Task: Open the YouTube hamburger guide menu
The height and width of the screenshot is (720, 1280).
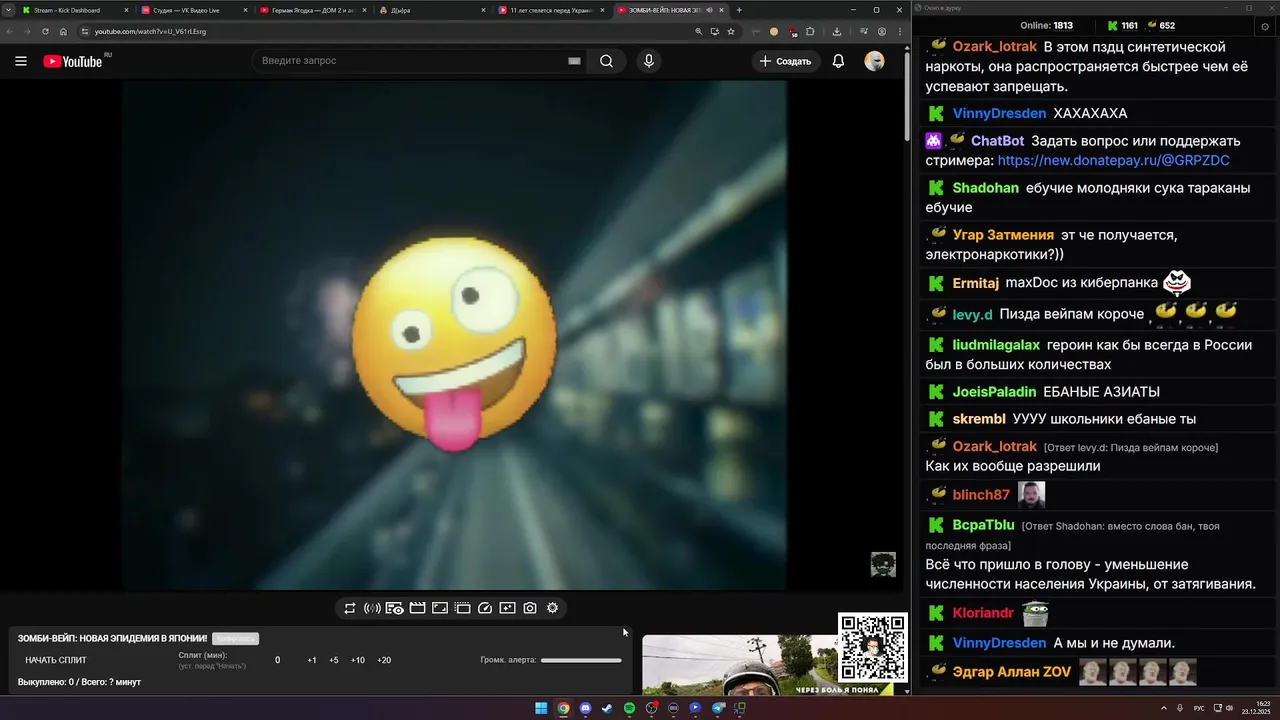Action: pyautogui.click(x=21, y=61)
